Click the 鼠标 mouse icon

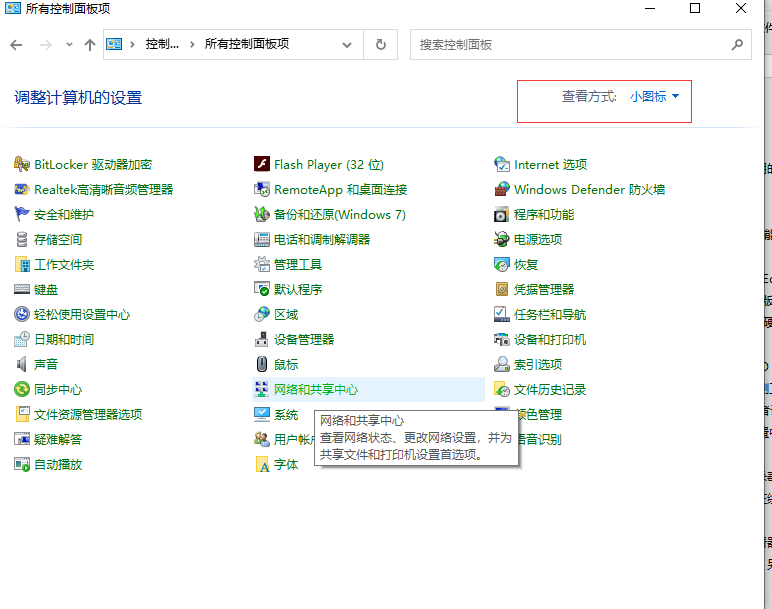262,365
